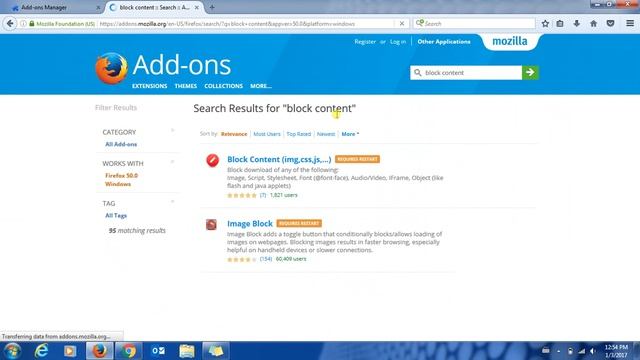
Task: Open the Image Block add-on page
Action: click(x=250, y=224)
